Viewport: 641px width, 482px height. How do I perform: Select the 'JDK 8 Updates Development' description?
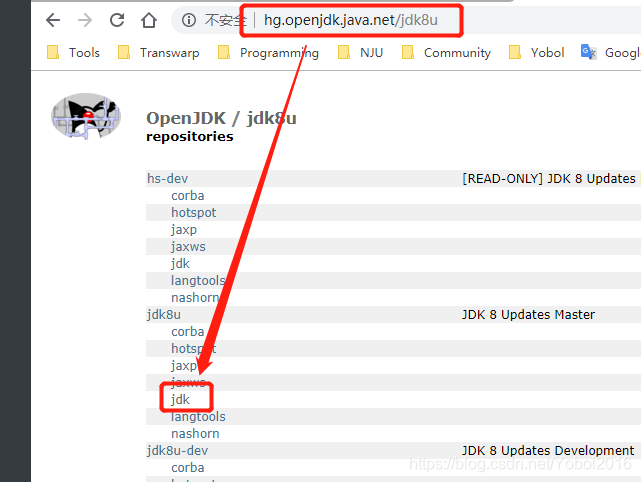(548, 451)
